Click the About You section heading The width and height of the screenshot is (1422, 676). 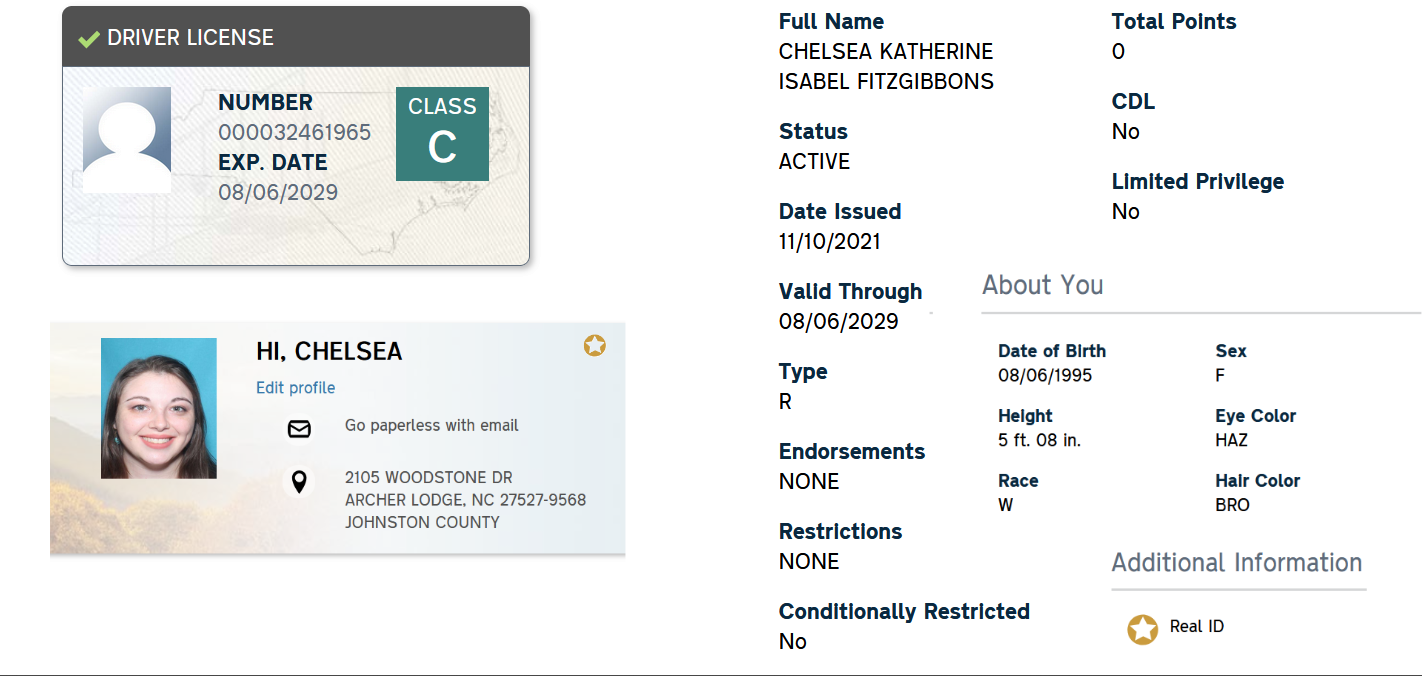coord(1043,285)
